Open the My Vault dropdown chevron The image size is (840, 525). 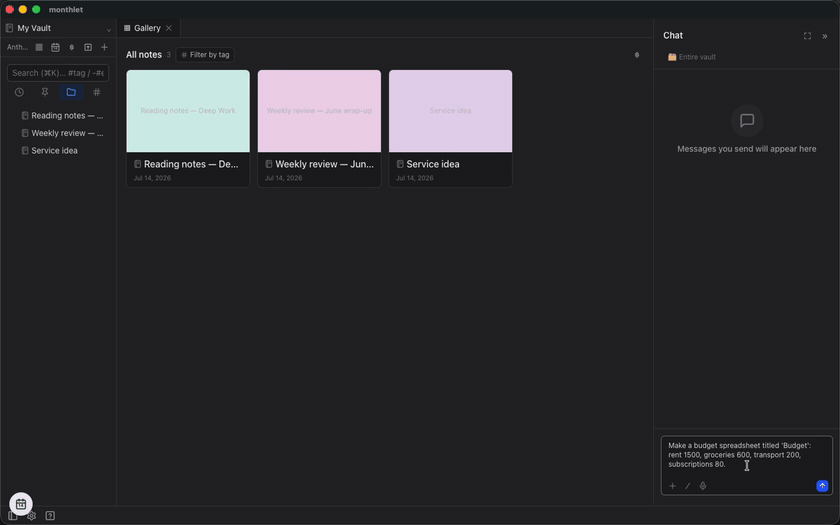[x=108, y=29]
